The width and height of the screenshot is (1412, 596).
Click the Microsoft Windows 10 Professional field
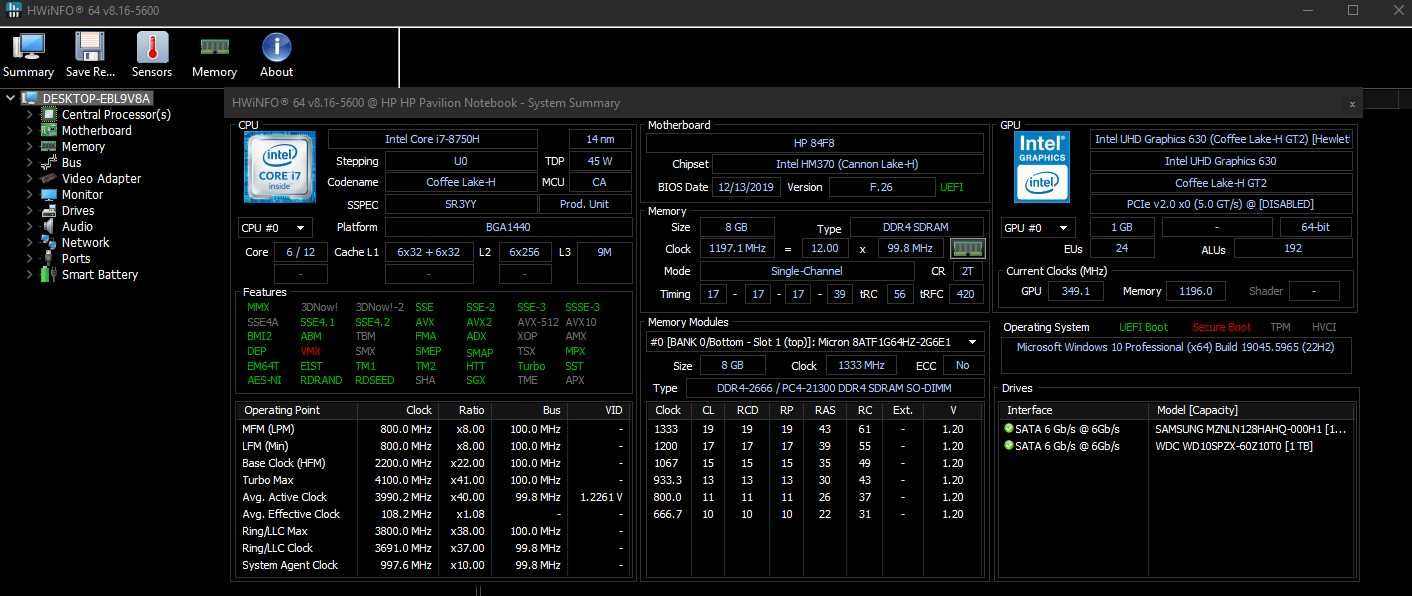pos(1176,356)
